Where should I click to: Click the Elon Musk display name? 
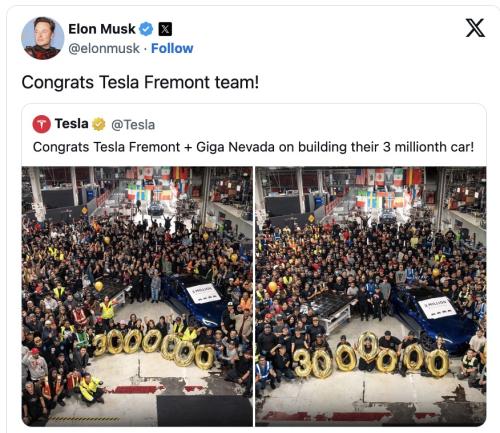102,29
